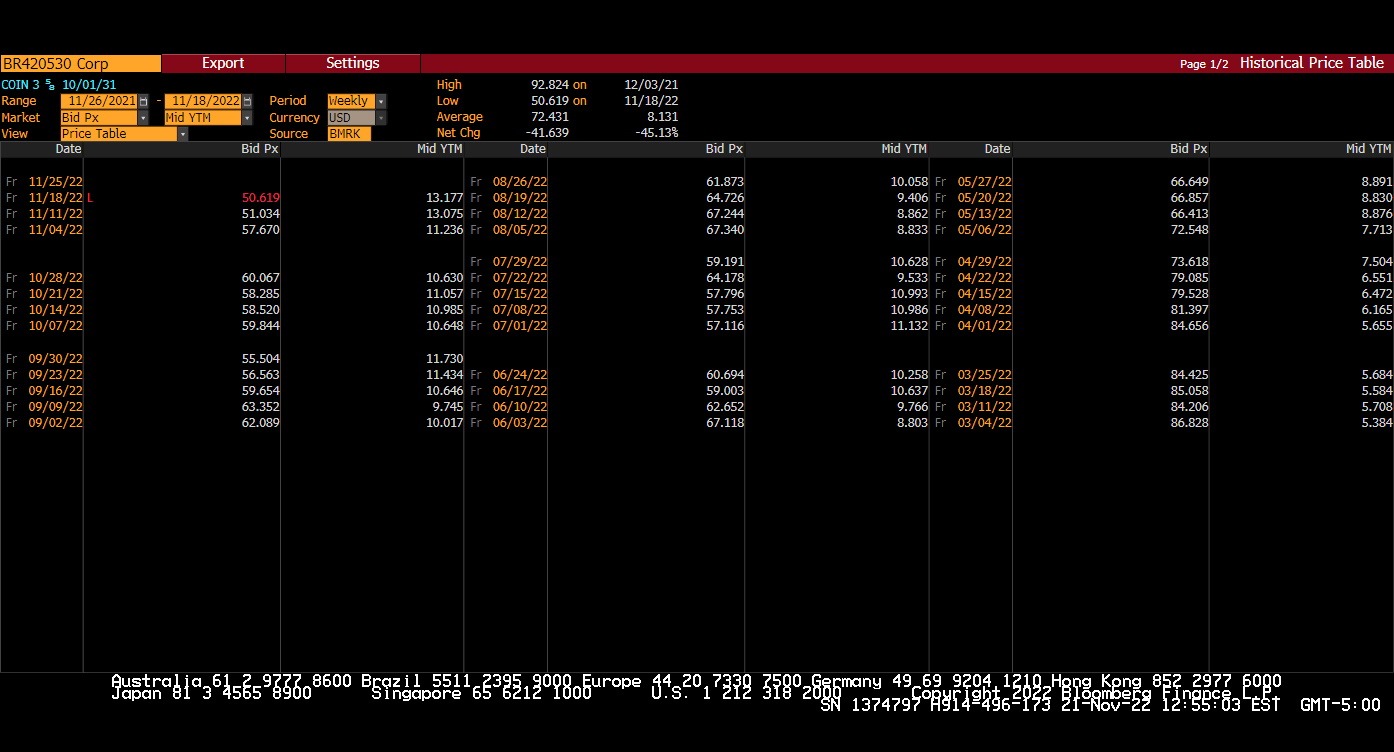Open the USD currency dropdown
Screen dimensions: 1394x752
380,118
